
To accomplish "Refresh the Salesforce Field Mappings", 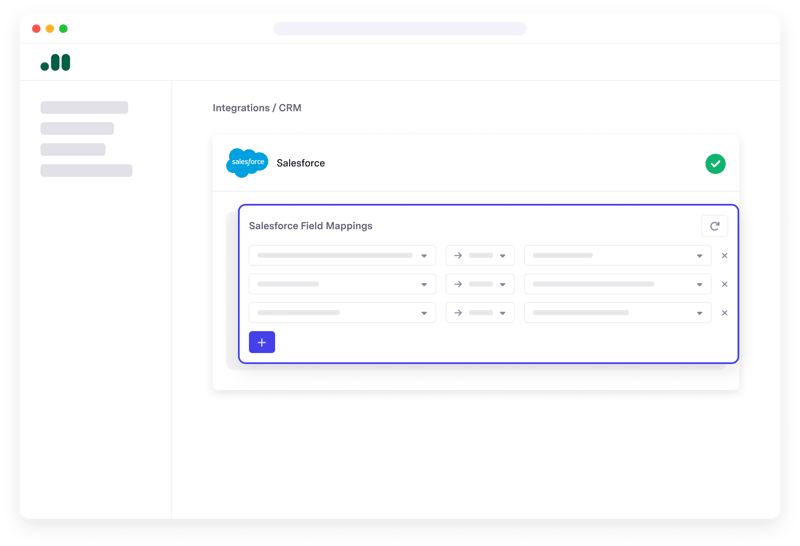I will pyautogui.click(x=714, y=226).
